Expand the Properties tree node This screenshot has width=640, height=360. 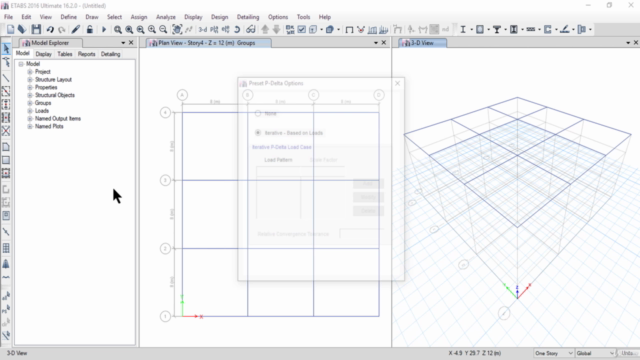click(x=30, y=87)
